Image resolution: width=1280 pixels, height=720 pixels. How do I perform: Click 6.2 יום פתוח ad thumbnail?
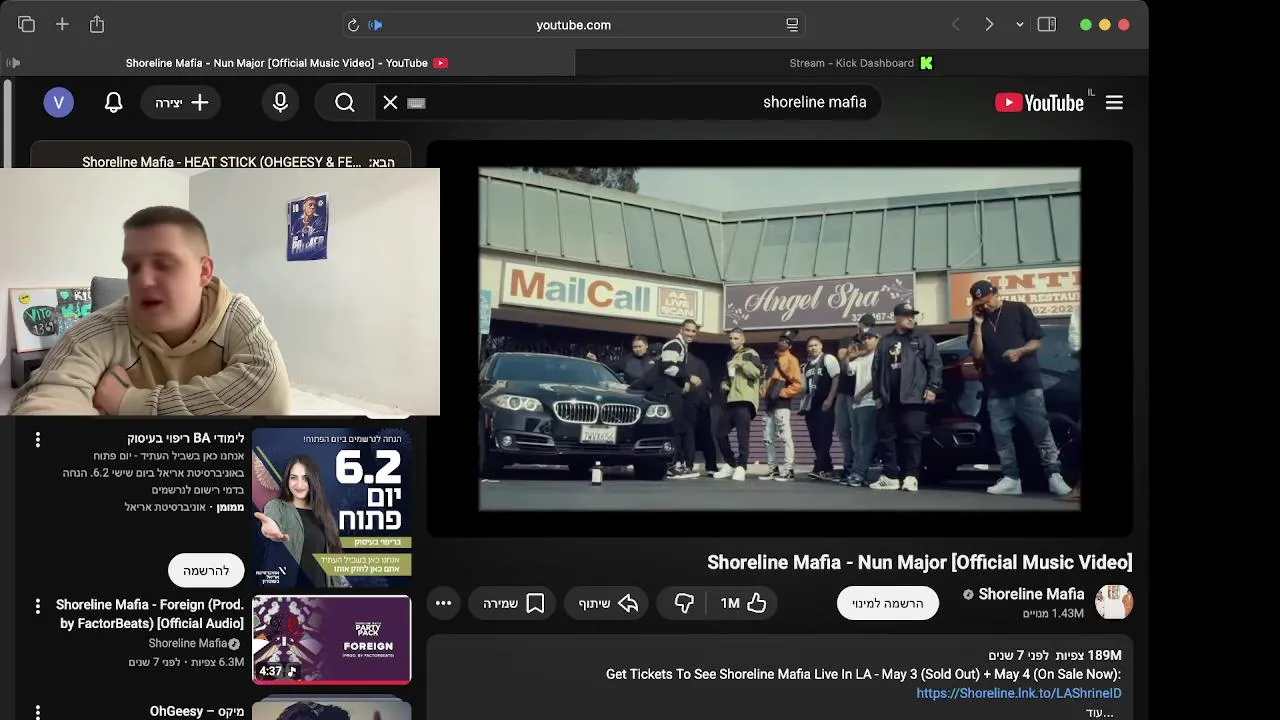[x=331, y=508]
